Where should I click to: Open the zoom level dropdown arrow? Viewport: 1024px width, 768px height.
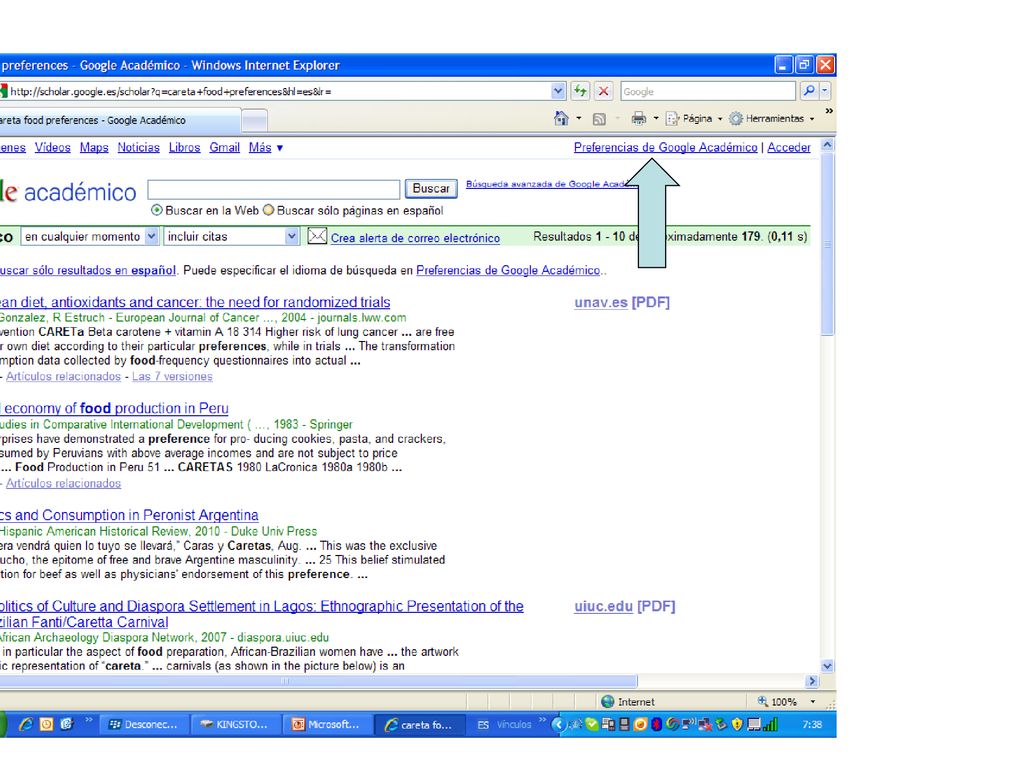point(812,701)
